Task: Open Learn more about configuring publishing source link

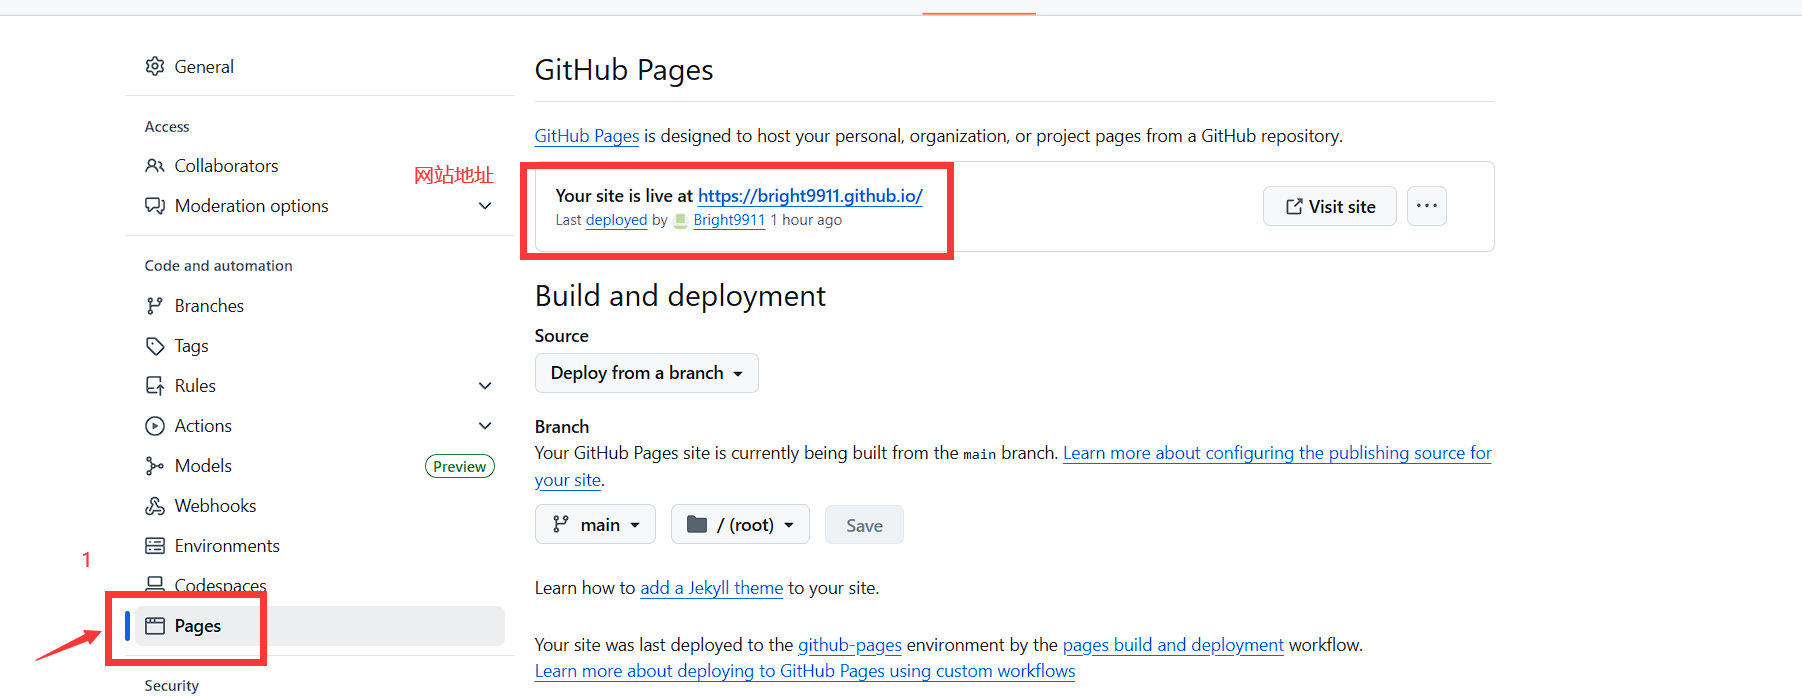Action: pyautogui.click(x=1277, y=453)
